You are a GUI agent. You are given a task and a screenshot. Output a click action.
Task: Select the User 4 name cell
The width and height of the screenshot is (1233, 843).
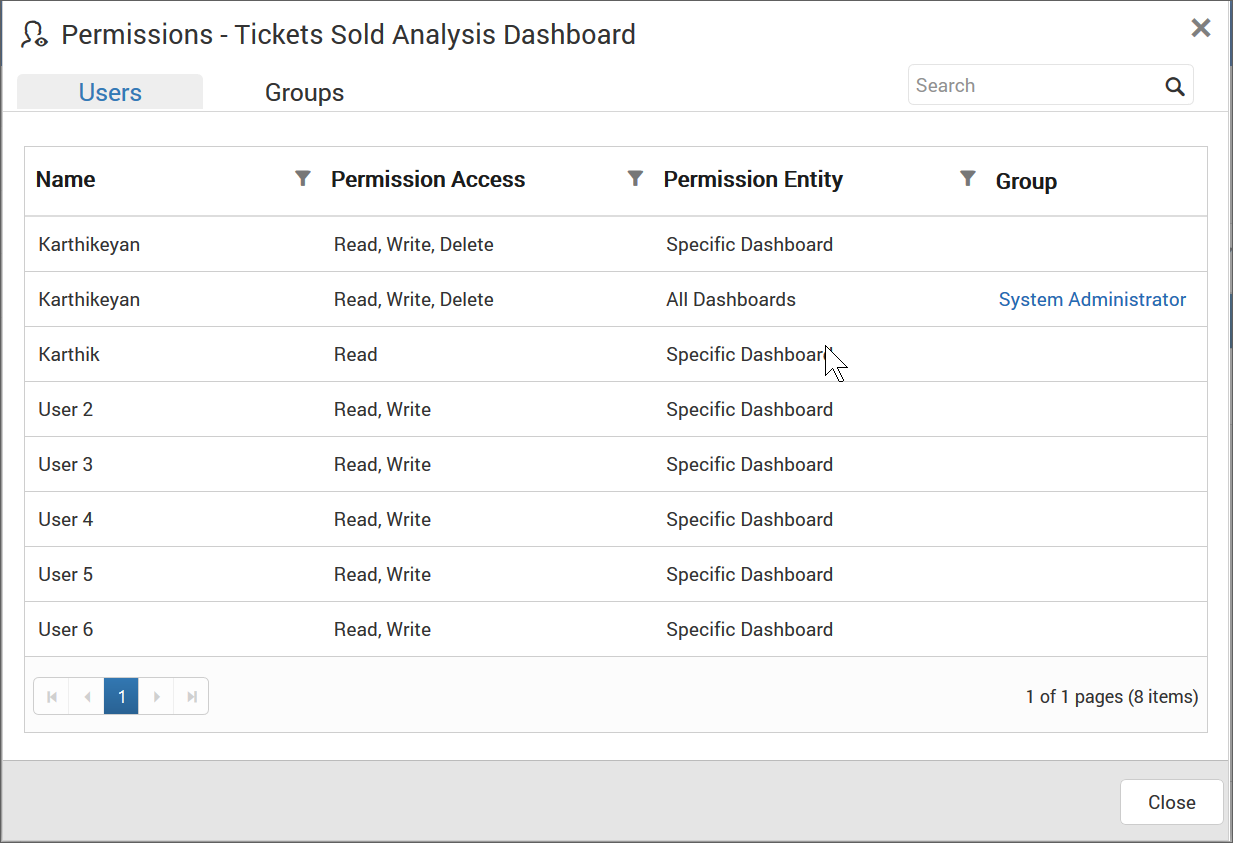(66, 519)
